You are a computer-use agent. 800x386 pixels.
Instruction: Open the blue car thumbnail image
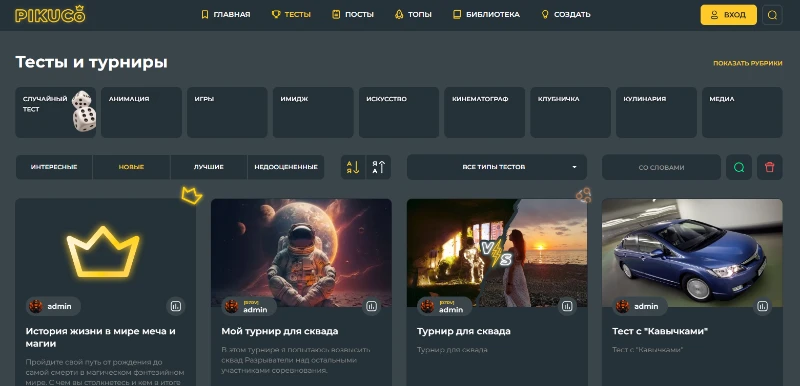(x=692, y=252)
